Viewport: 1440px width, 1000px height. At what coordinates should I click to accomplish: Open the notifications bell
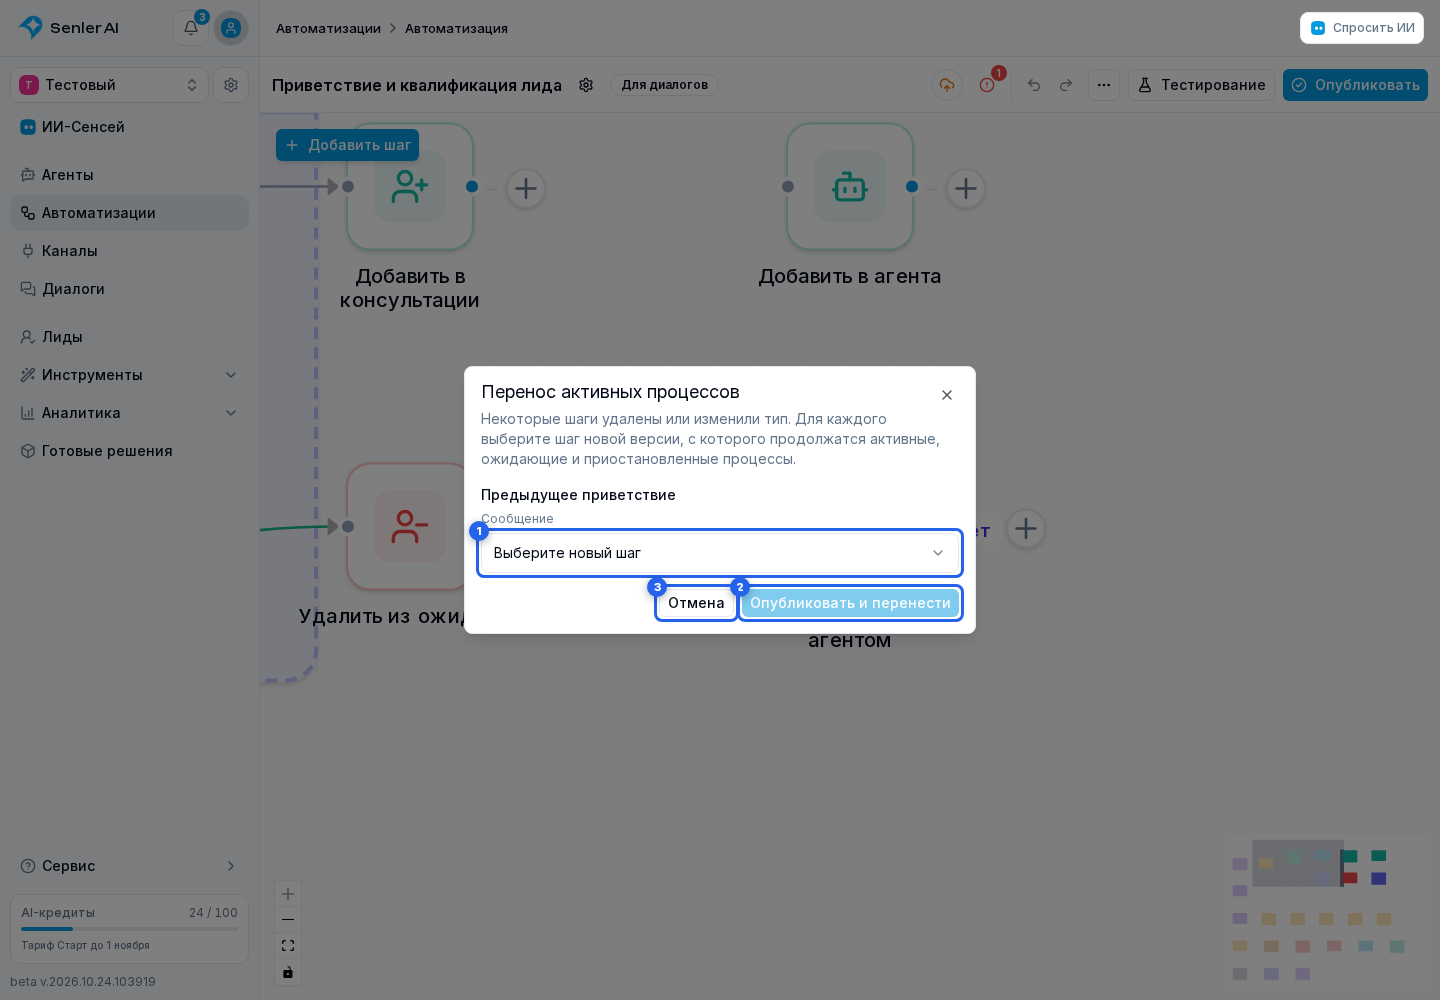click(191, 28)
